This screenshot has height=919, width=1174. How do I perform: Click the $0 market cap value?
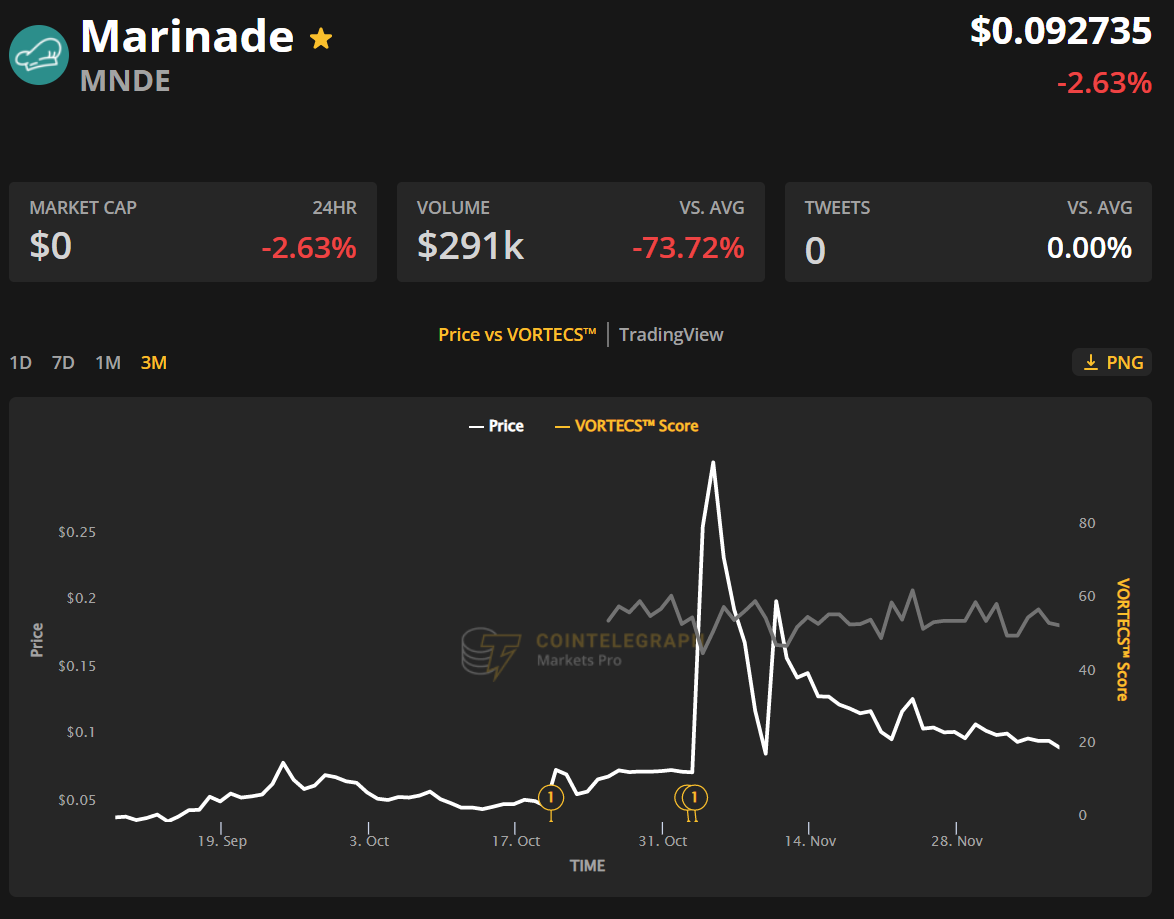[50, 246]
